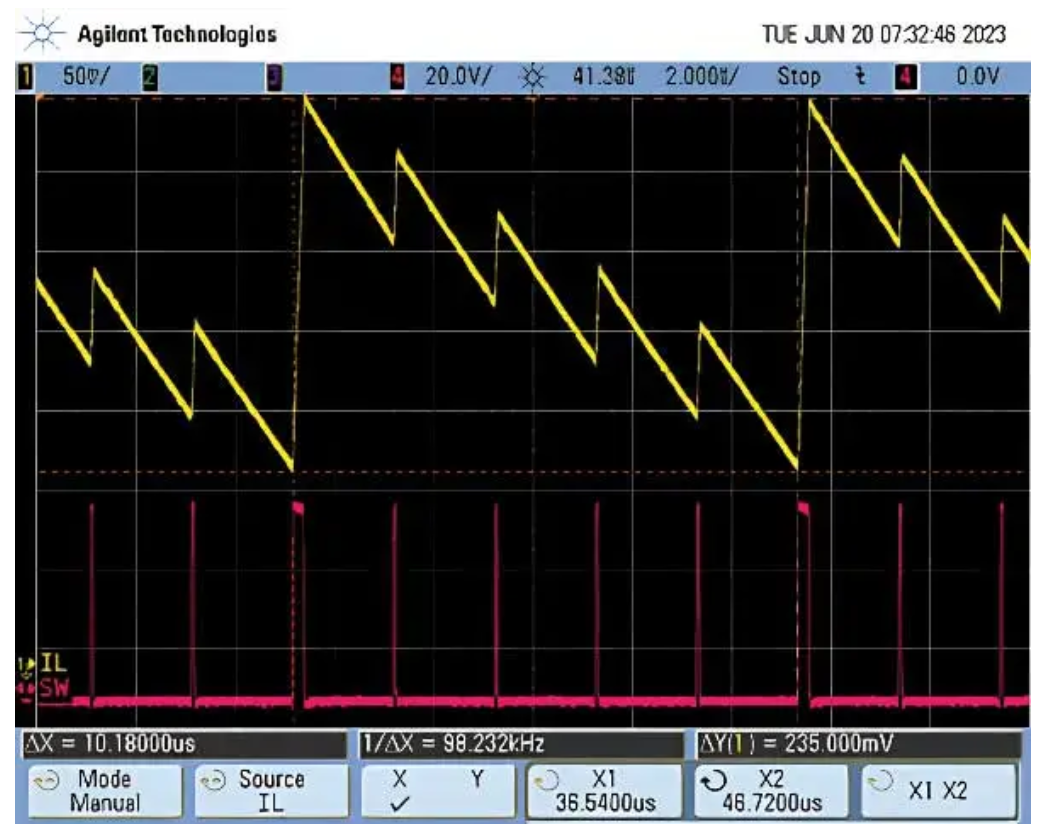Click the Source softkey rotary icon

[213, 782]
